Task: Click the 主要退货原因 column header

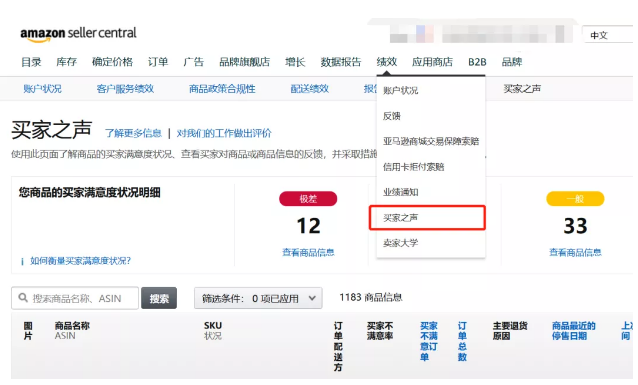Action: (510, 331)
